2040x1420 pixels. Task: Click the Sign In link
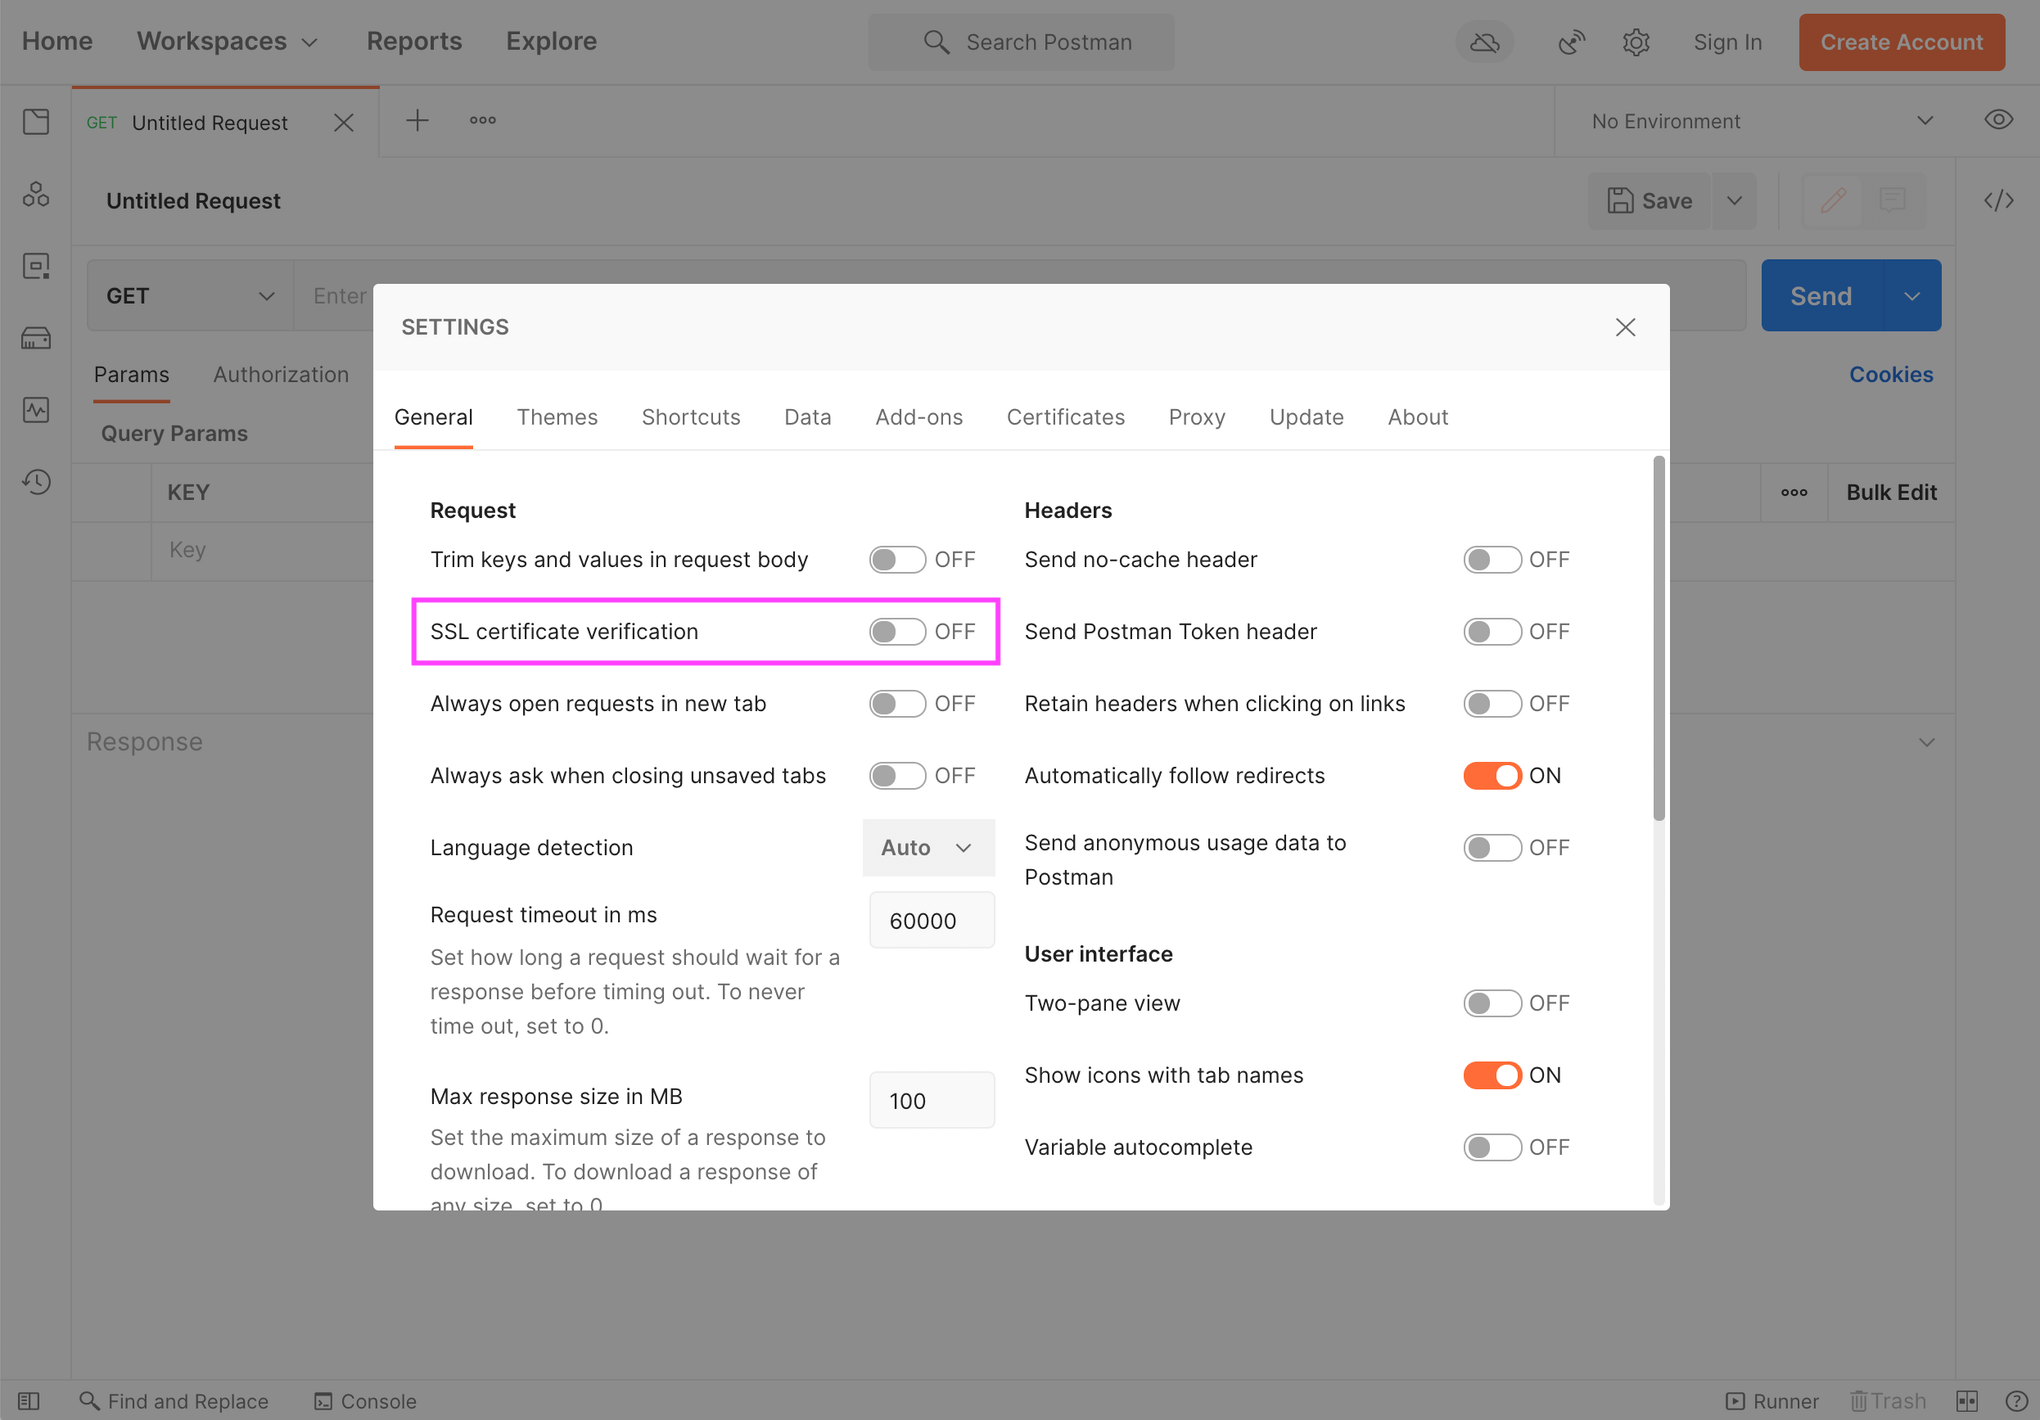1727,40
